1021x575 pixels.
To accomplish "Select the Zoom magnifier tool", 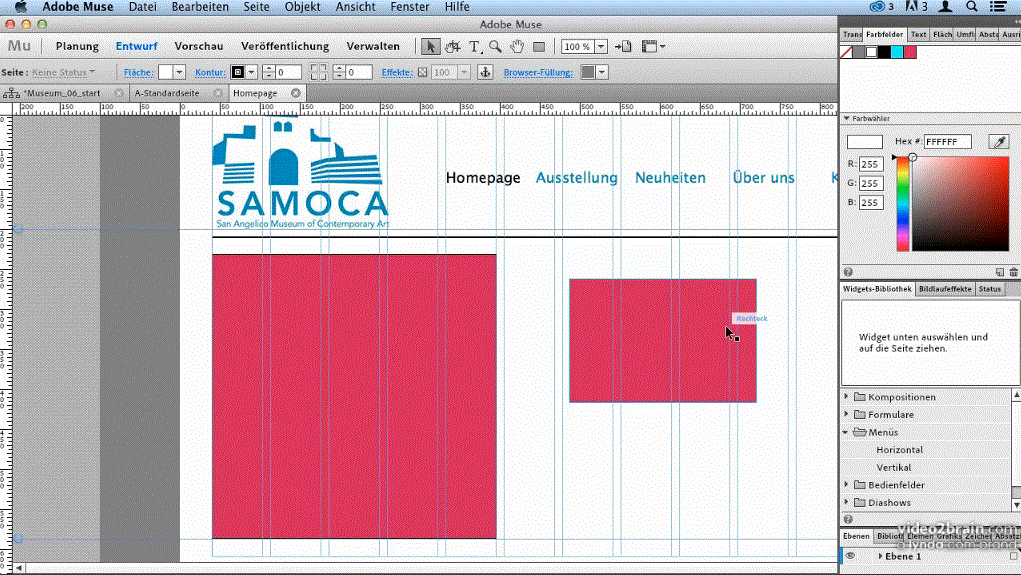I will [496, 46].
